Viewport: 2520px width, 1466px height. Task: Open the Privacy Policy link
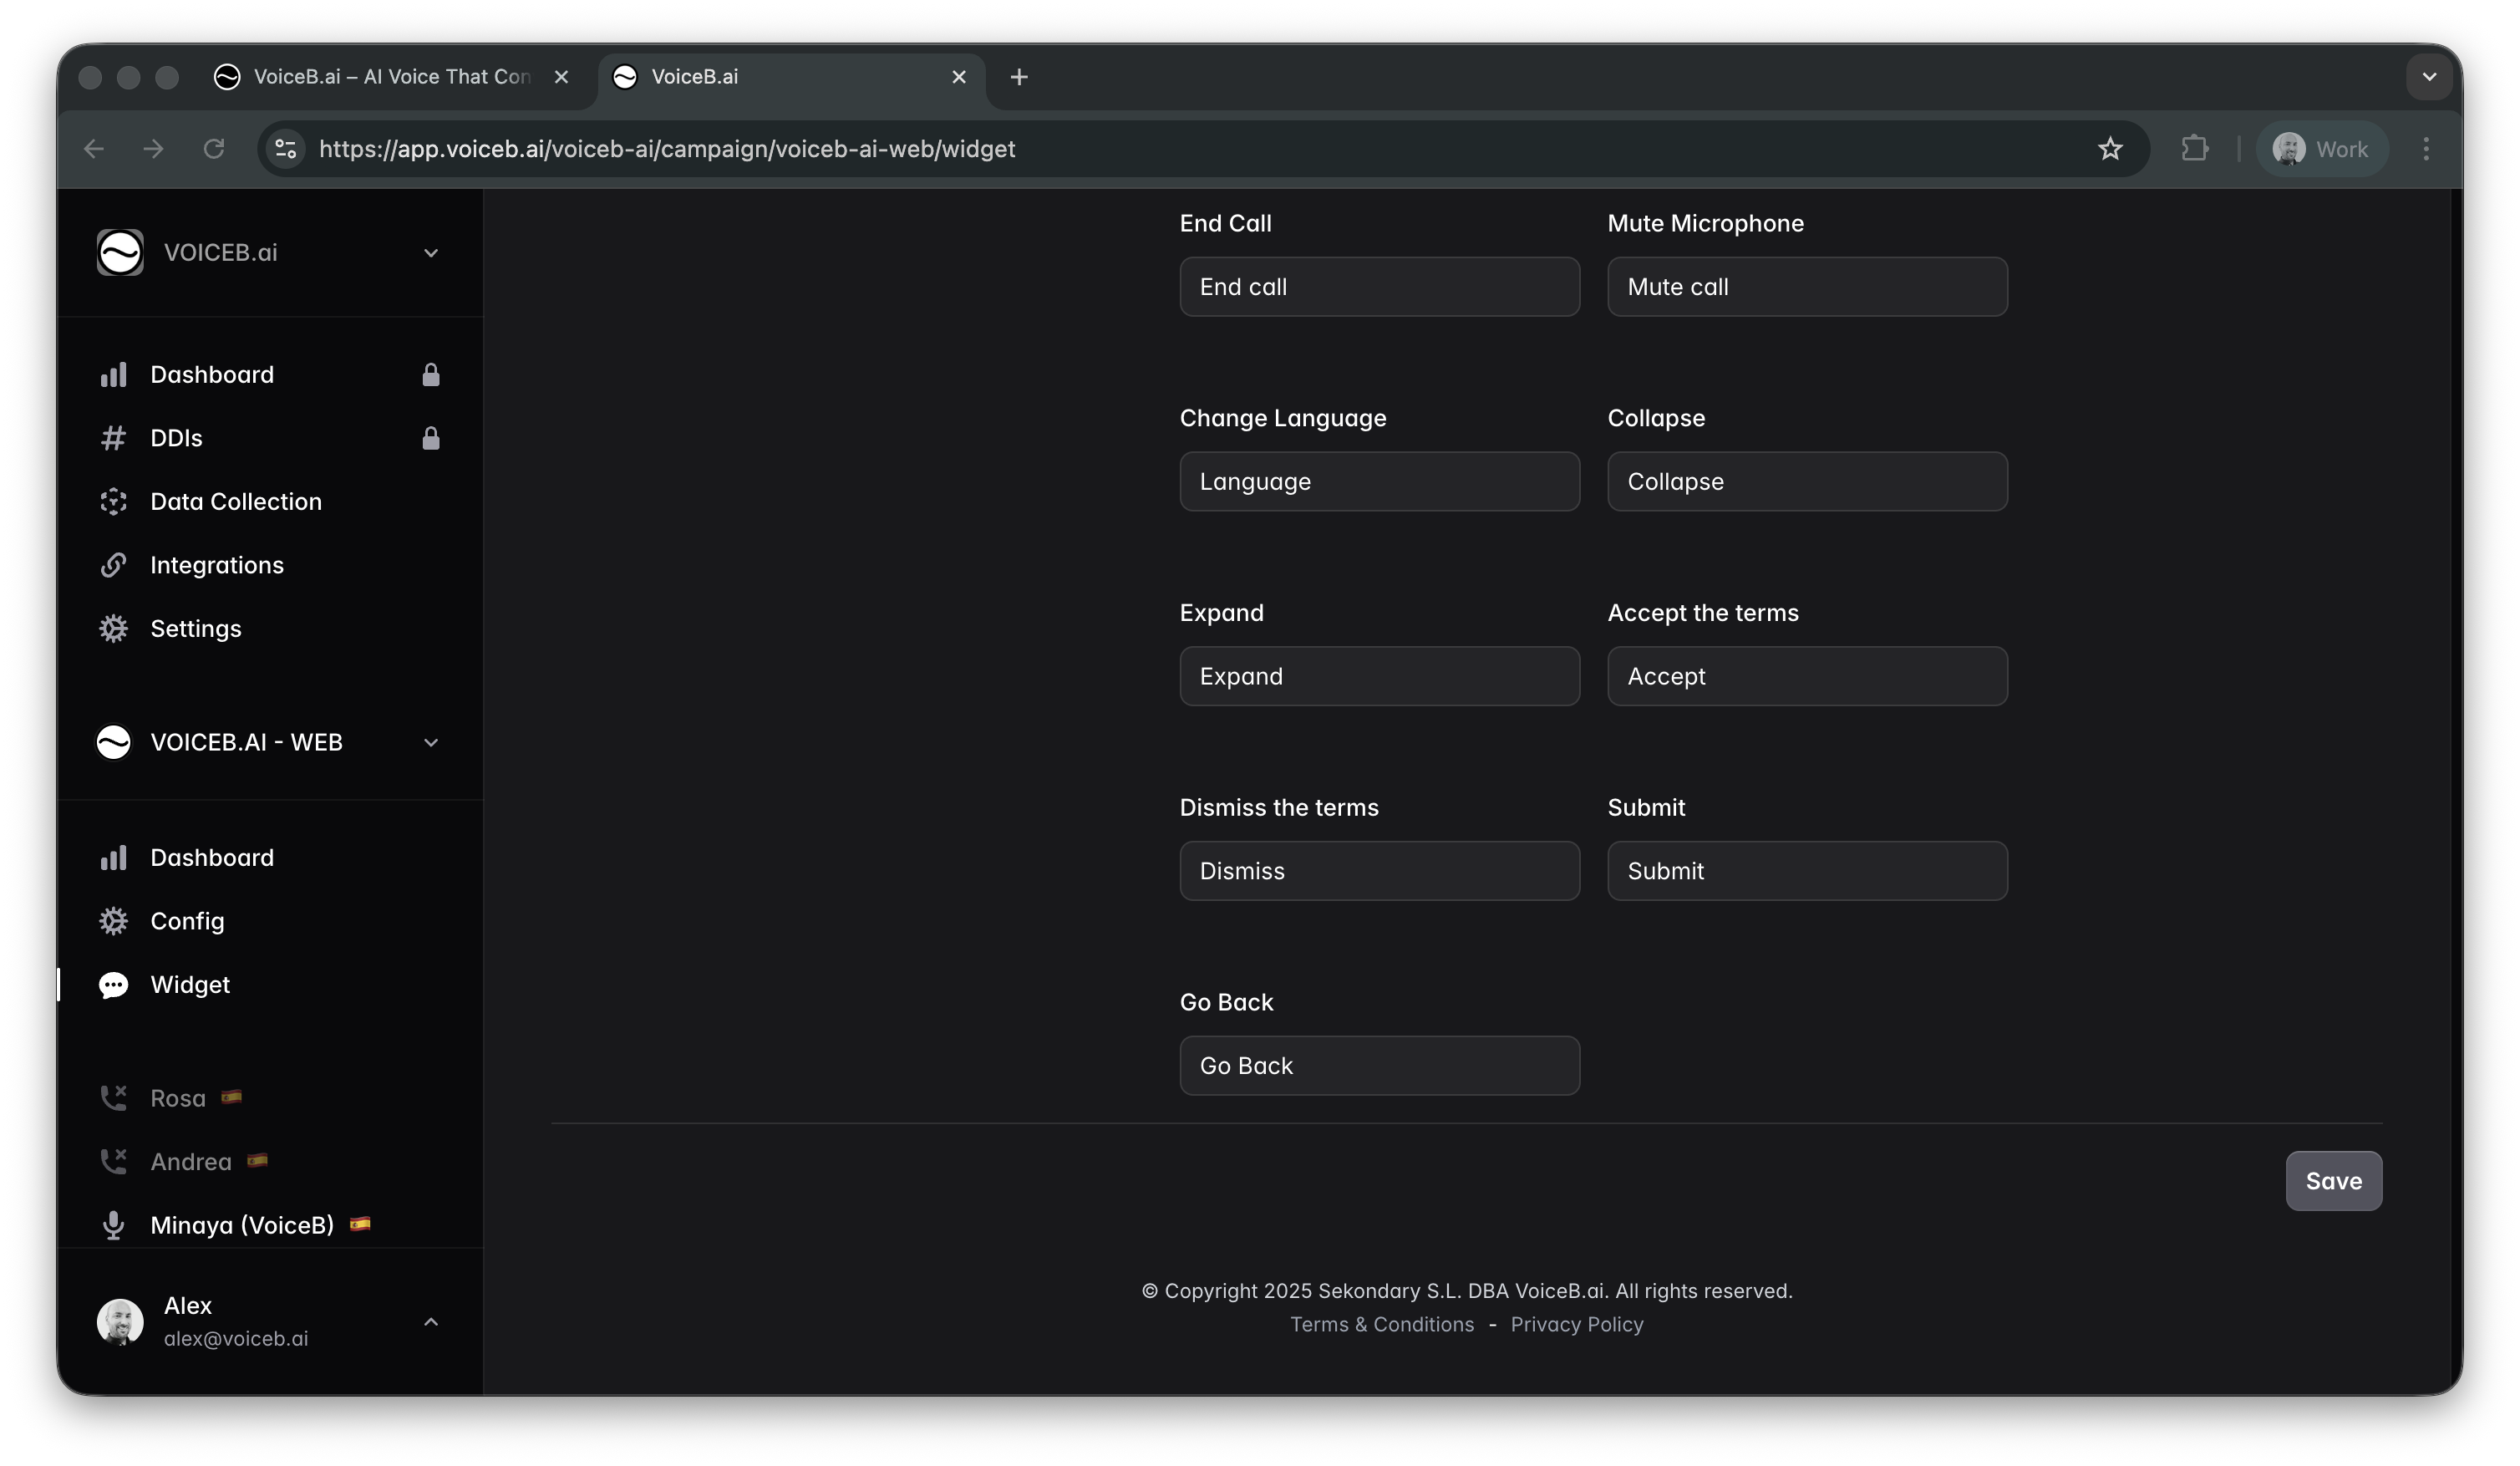point(1576,1324)
